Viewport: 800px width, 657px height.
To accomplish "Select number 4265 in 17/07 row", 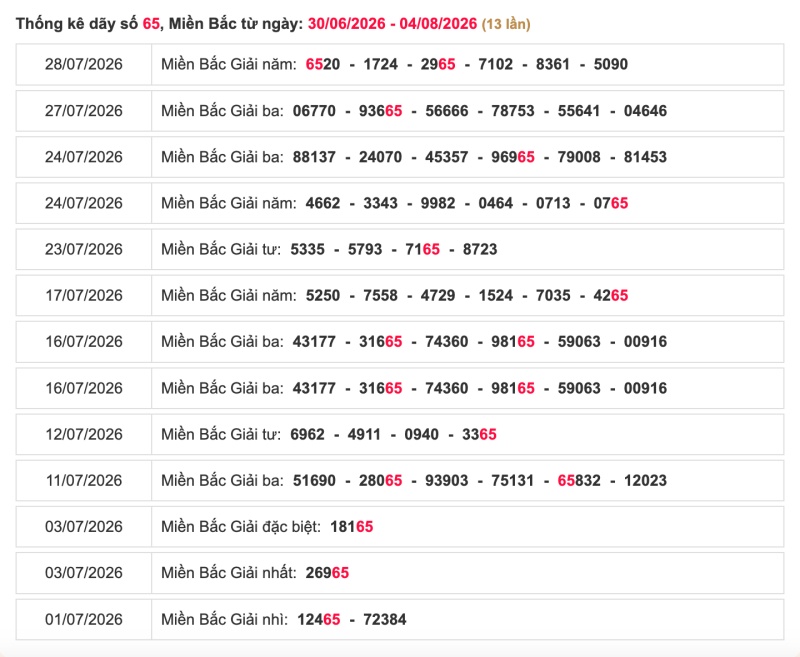I will point(610,295).
